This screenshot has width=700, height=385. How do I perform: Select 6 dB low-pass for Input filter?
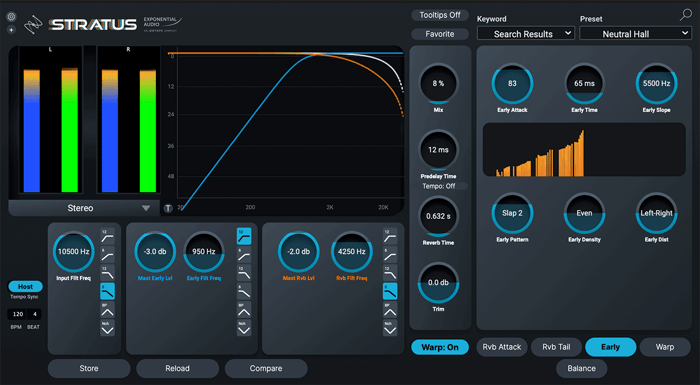point(107,291)
